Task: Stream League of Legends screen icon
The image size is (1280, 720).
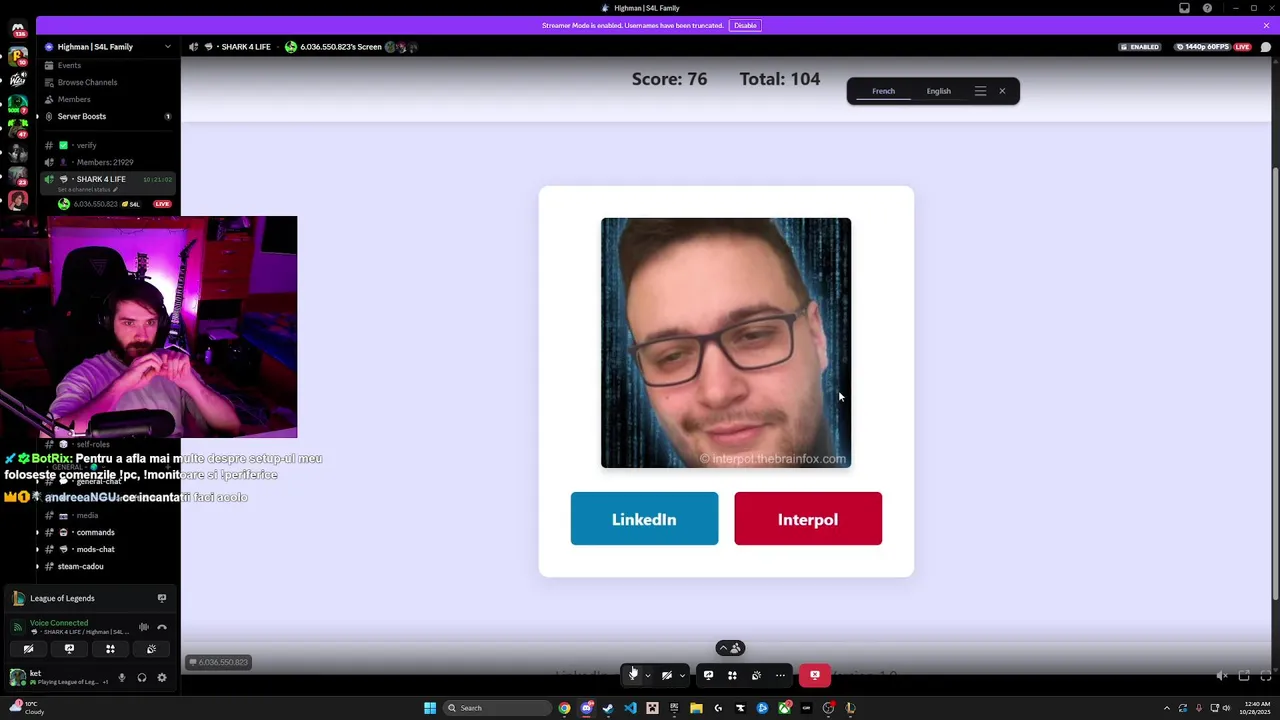Action: [161, 598]
